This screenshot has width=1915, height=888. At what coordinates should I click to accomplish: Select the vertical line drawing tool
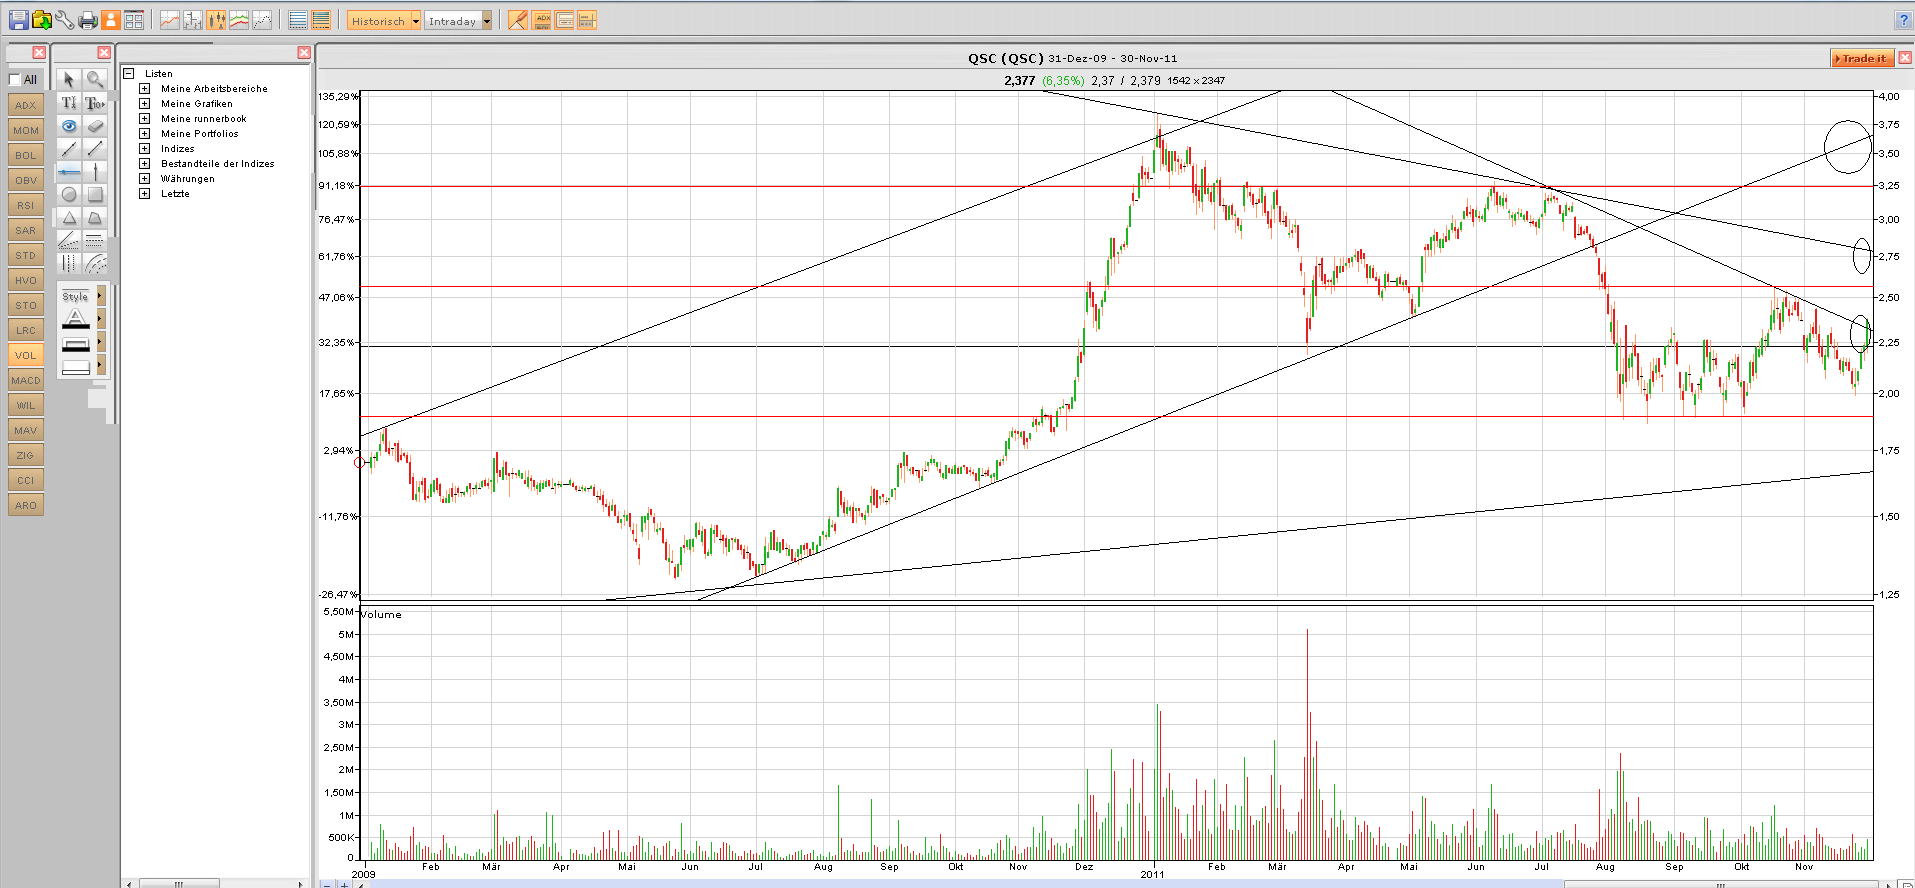[x=95, y=172]
